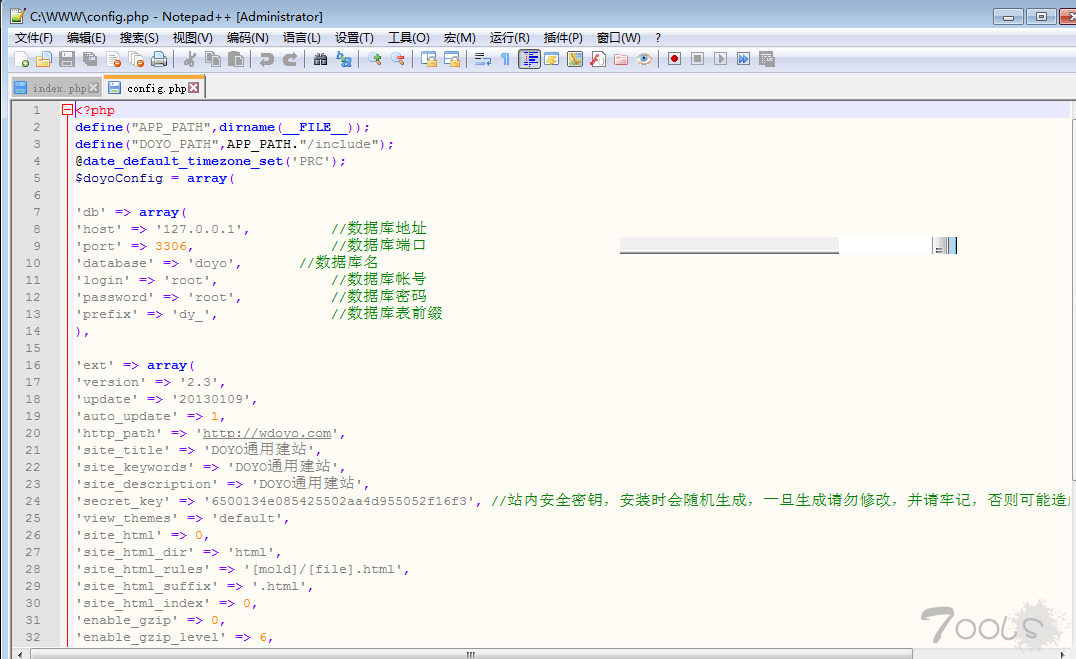Viewport: 1076px width, 659px height.
Task: Click the Close All documents toolbar icon
Action: 136,60
